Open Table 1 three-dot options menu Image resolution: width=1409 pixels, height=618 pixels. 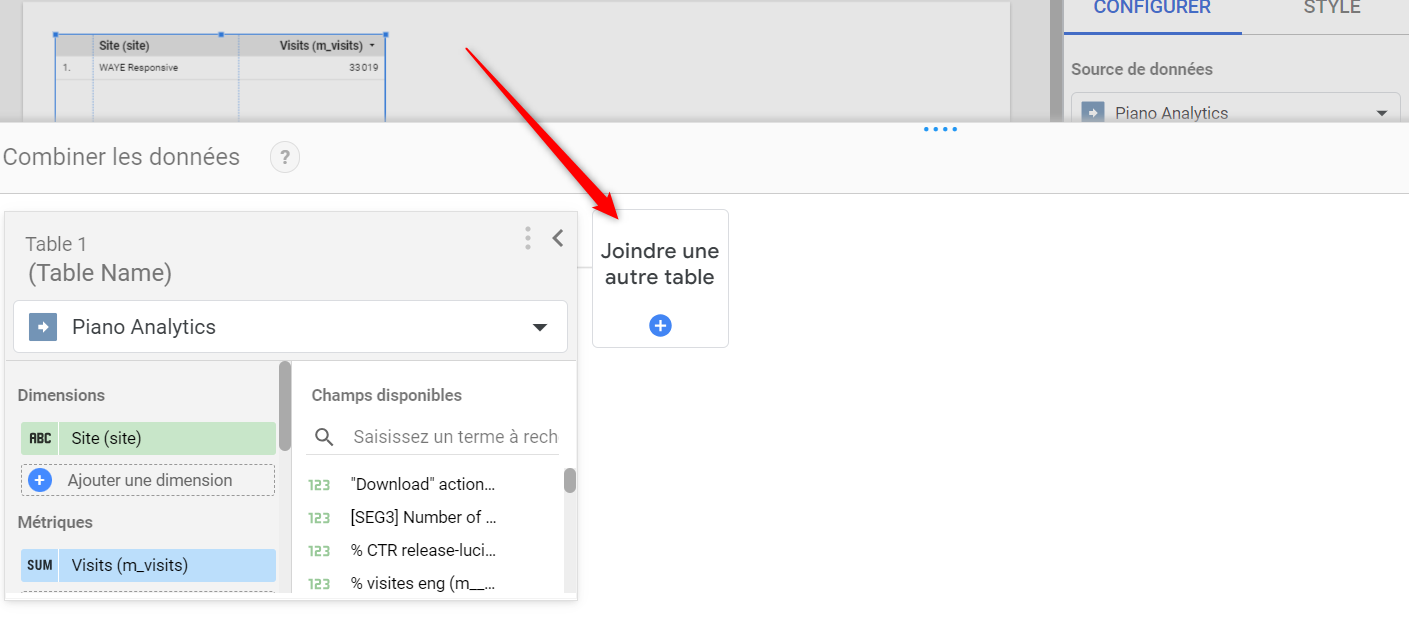pyautogui.click(x=528, y=238)
